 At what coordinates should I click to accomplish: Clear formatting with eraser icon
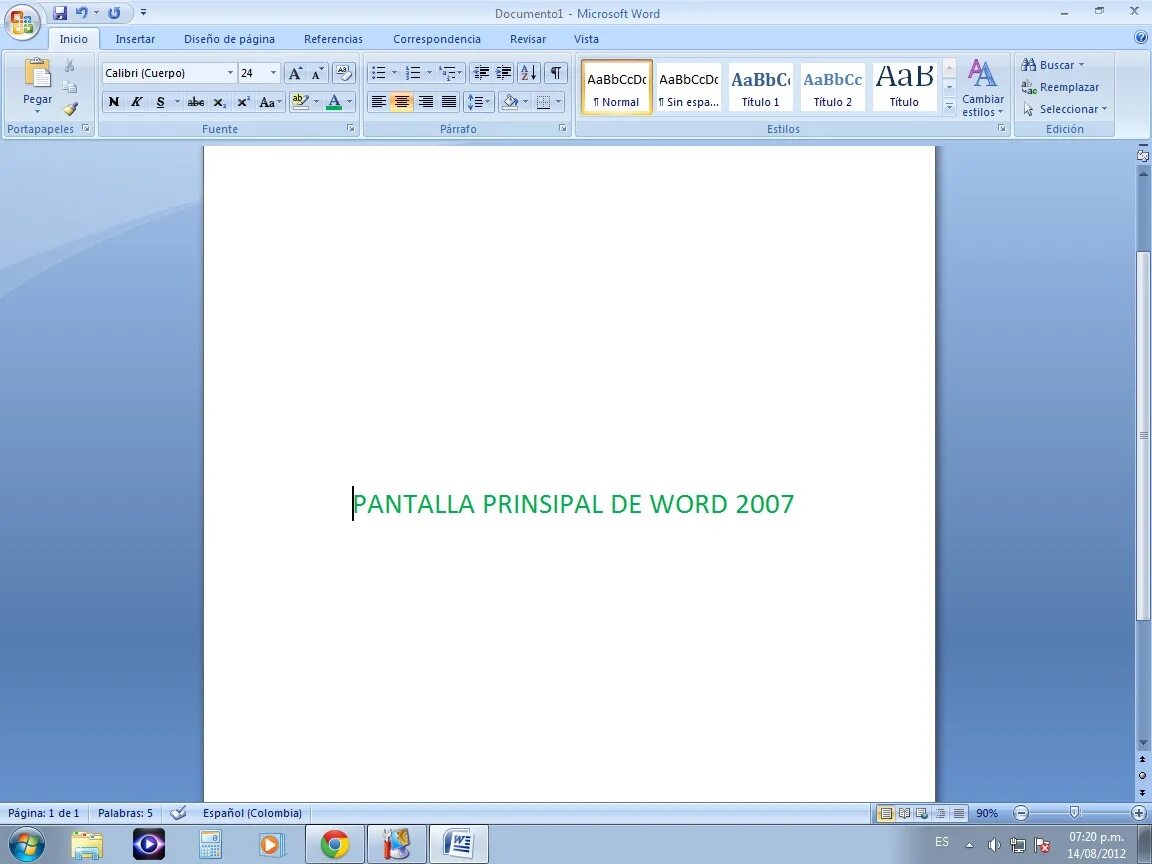point(343,73)
